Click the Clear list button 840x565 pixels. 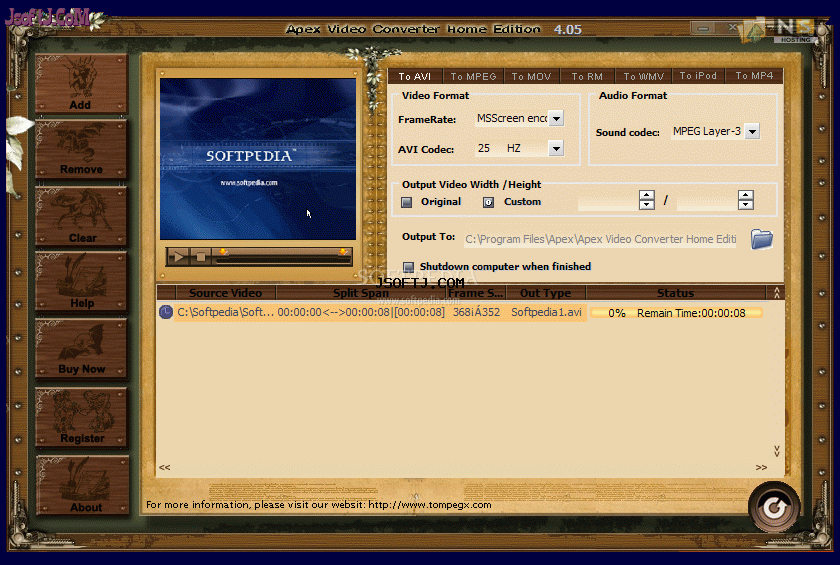click(81, 216)
